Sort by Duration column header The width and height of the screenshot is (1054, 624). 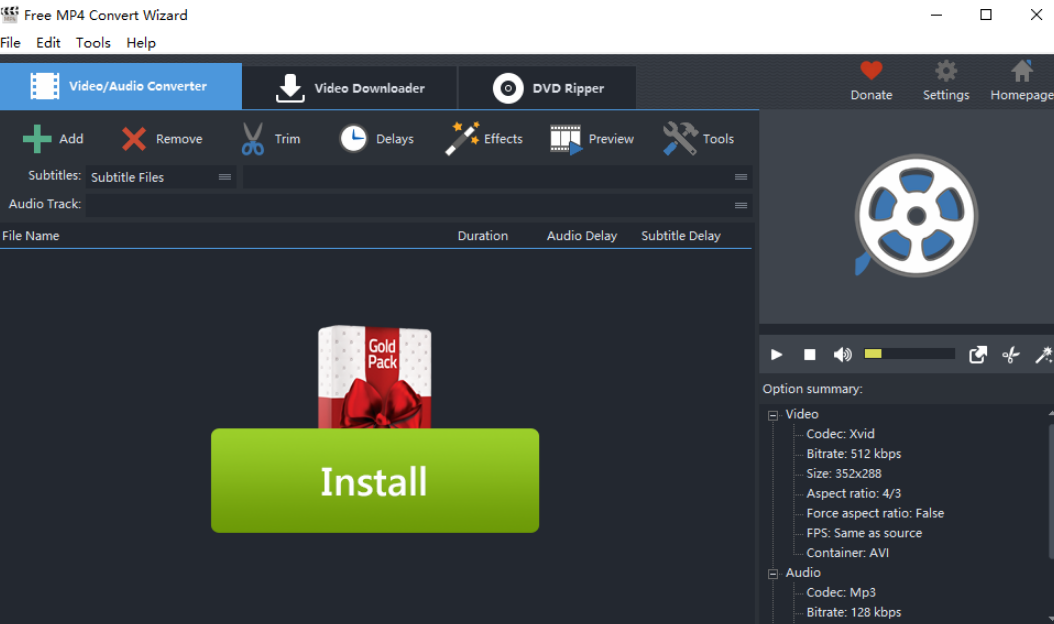pyautogui.click(x=483, y=235)
